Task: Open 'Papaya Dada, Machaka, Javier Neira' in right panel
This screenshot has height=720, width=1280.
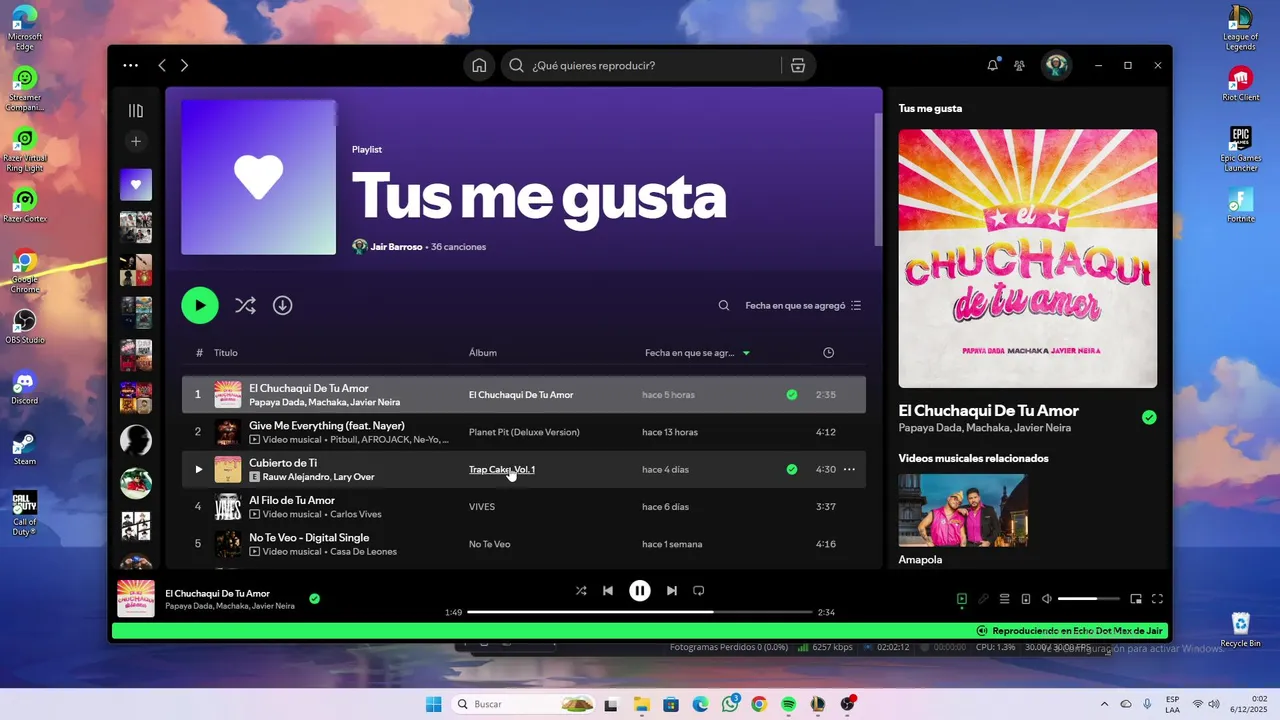Action: point(985,428)
